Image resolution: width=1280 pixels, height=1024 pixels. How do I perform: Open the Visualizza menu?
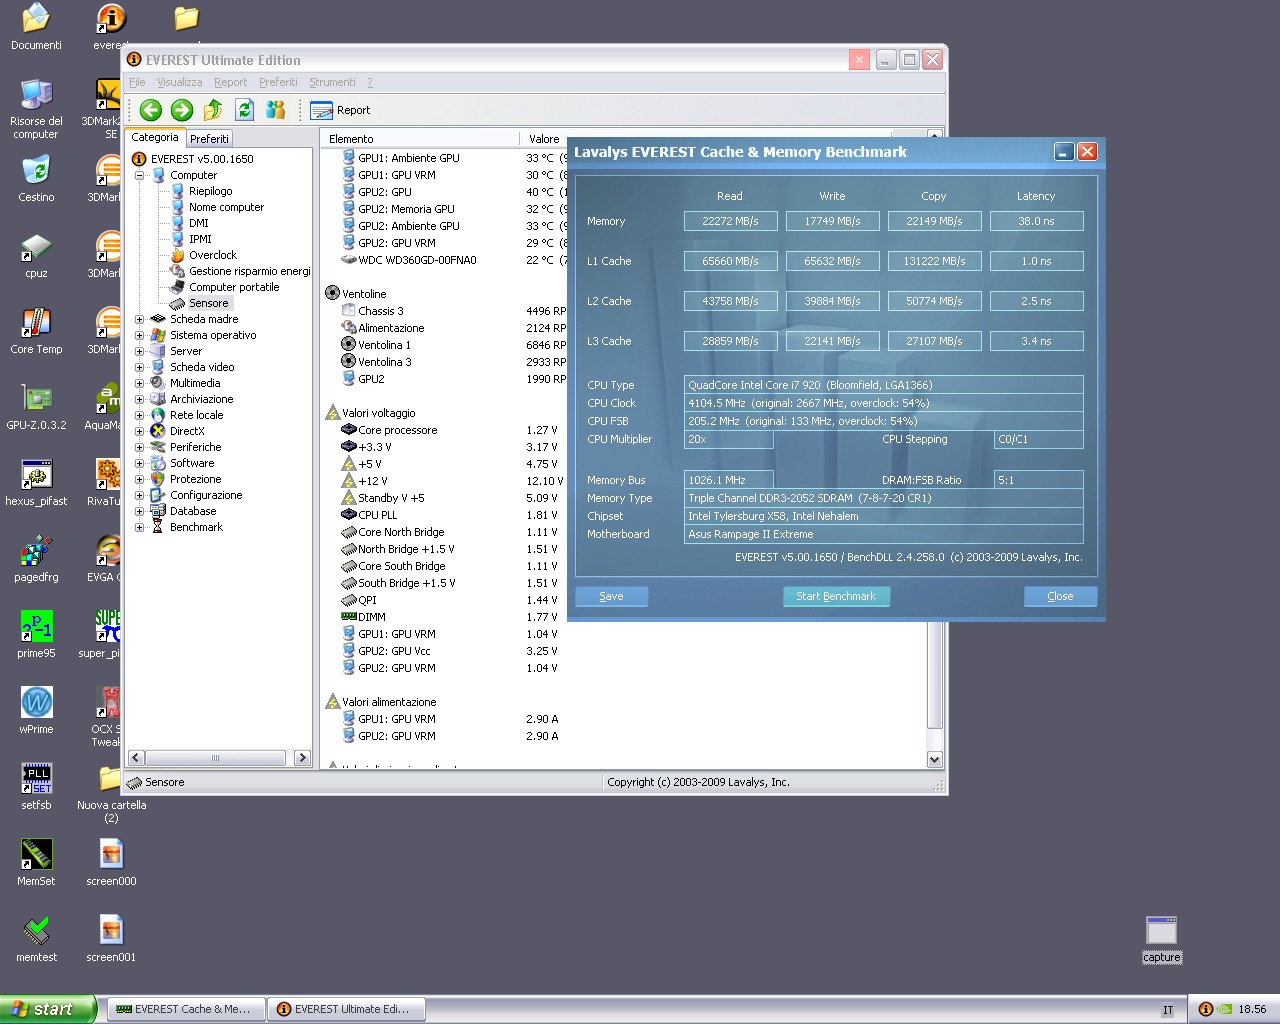pyautogui.click(x=179, y=82)
